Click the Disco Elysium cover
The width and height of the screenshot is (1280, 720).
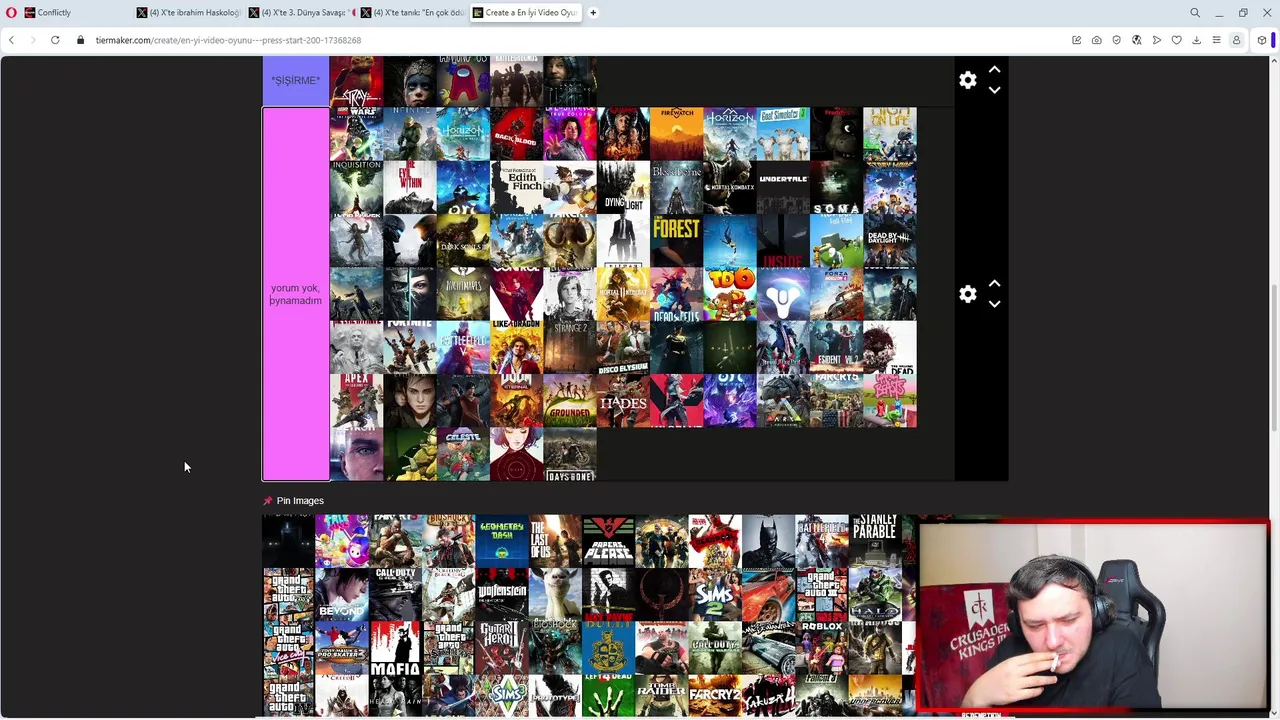tap(623, 347)
